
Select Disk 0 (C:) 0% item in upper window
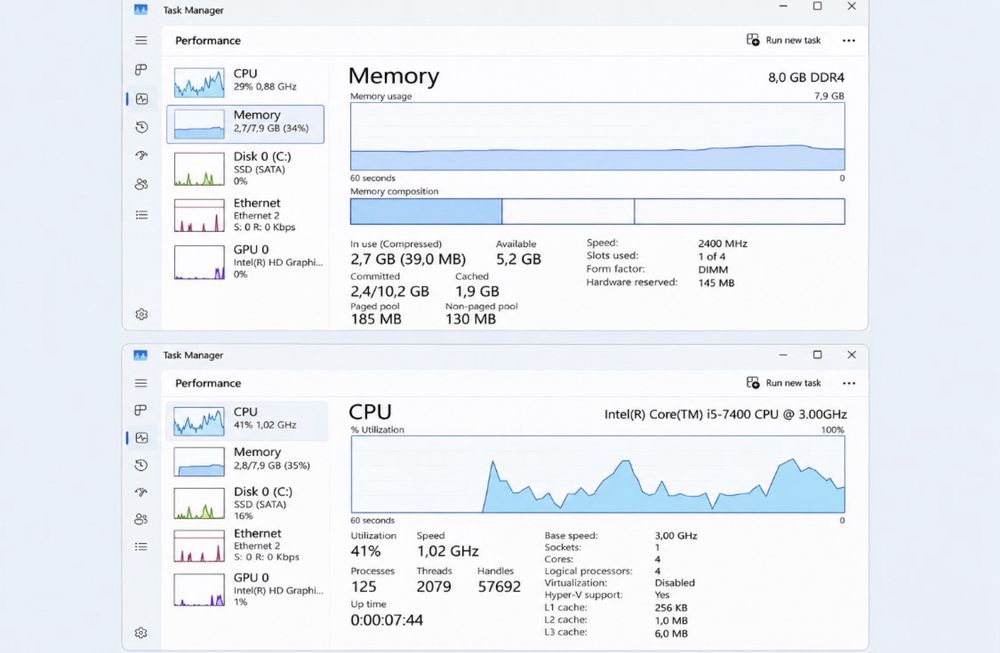(247, 168)
